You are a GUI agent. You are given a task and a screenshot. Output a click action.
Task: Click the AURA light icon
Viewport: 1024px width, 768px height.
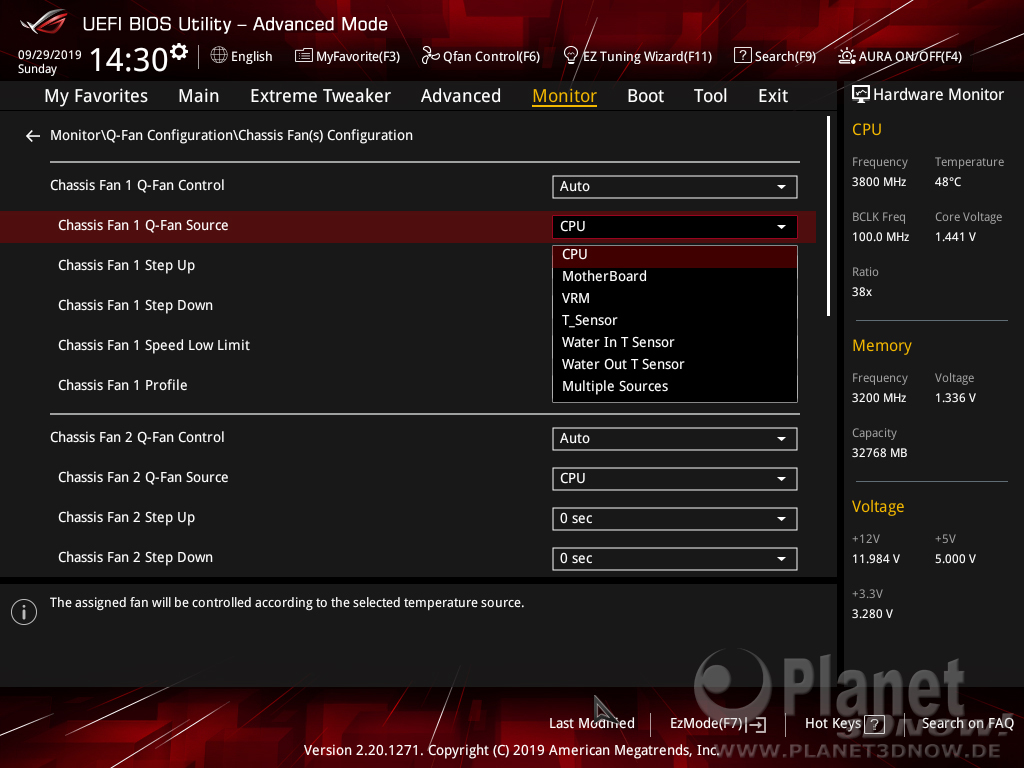(x=846, y=56)
